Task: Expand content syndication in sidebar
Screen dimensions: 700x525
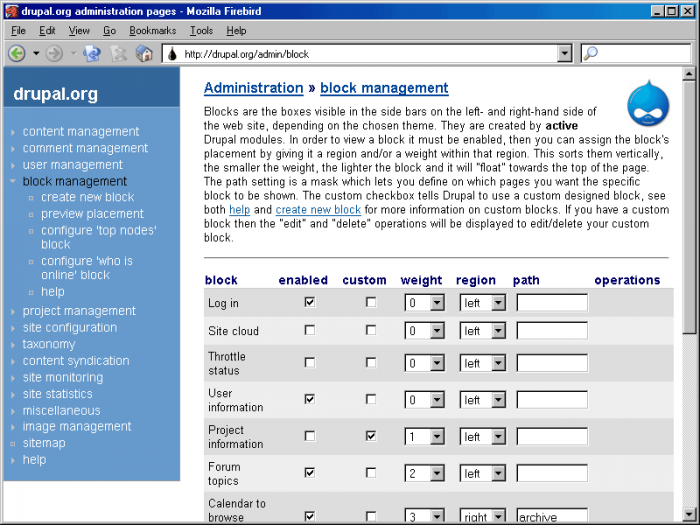Action: (x=76, y=361)
